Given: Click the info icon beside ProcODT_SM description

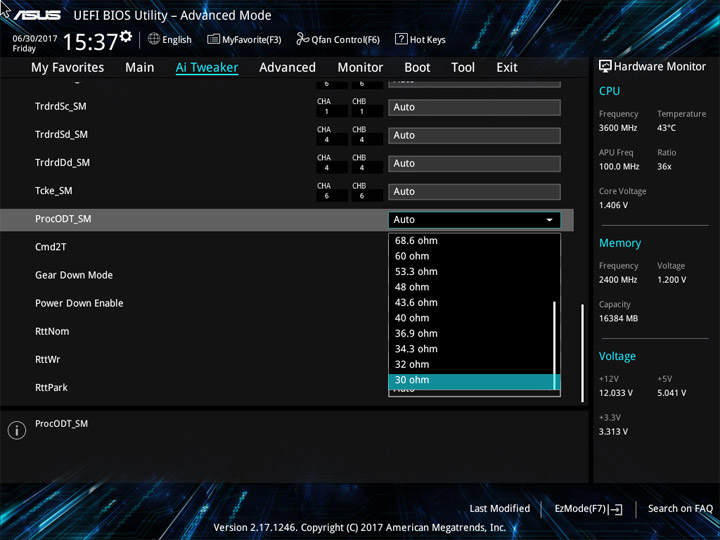Looking at the screenshot, I should [17, 430].
